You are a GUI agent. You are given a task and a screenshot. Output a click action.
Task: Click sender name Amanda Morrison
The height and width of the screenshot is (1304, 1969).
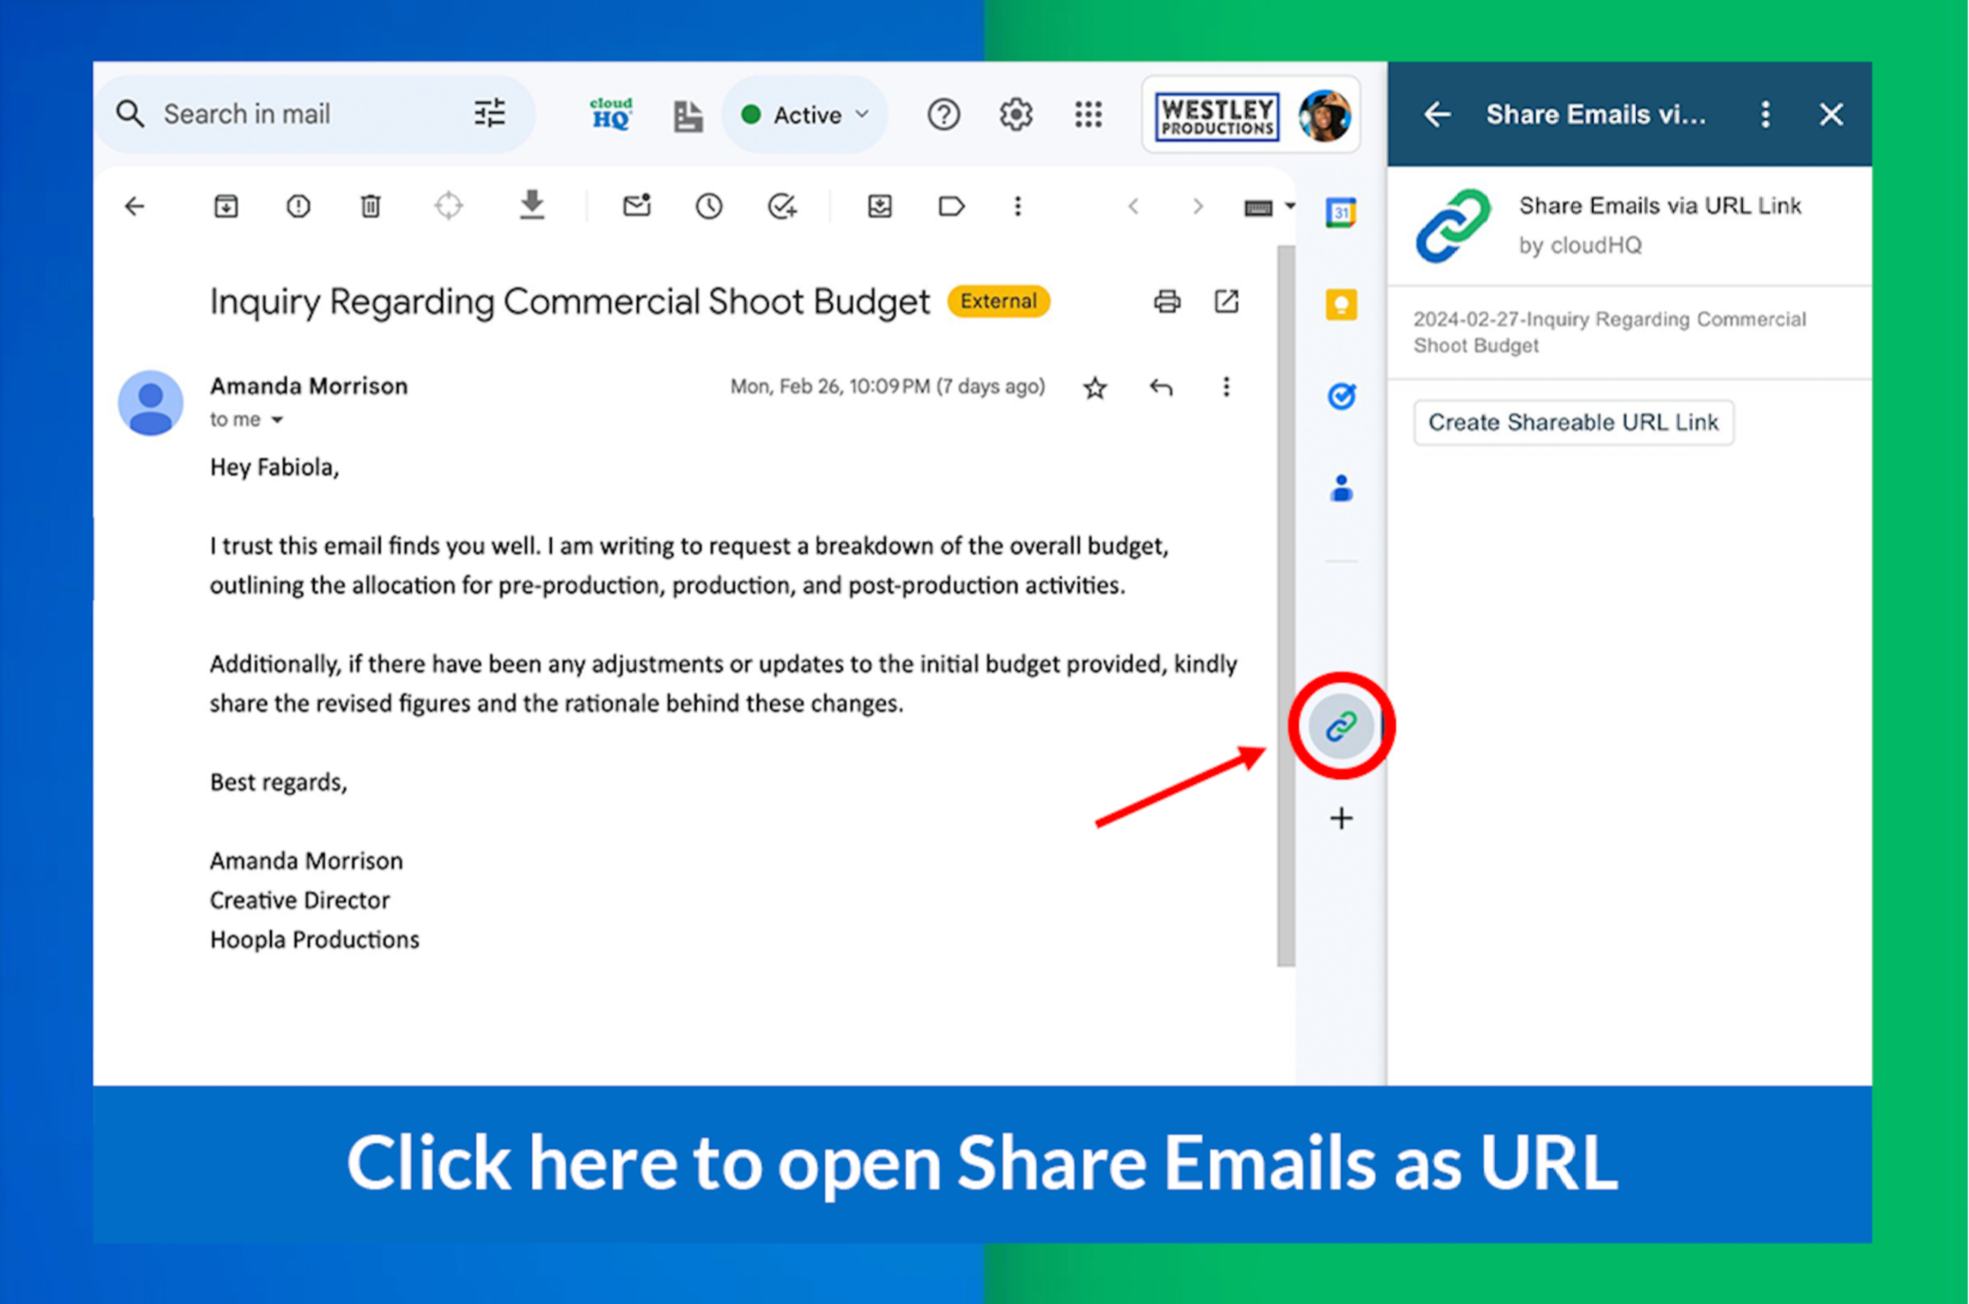309,386
